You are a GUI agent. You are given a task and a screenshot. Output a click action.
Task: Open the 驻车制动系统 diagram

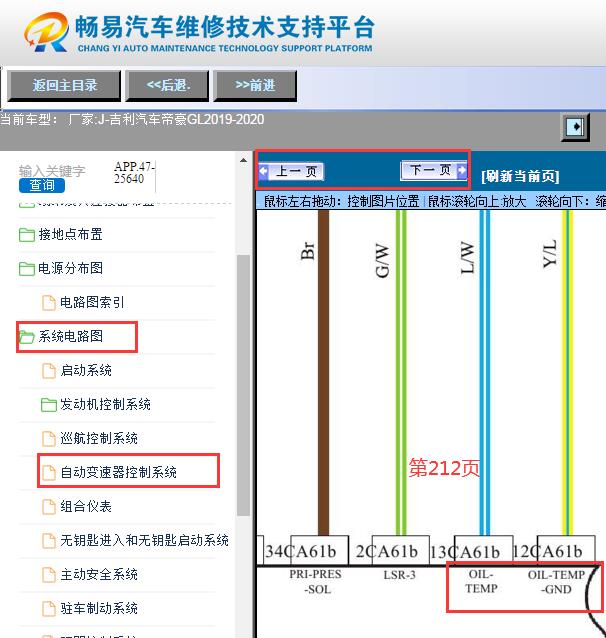coord(99,608)
